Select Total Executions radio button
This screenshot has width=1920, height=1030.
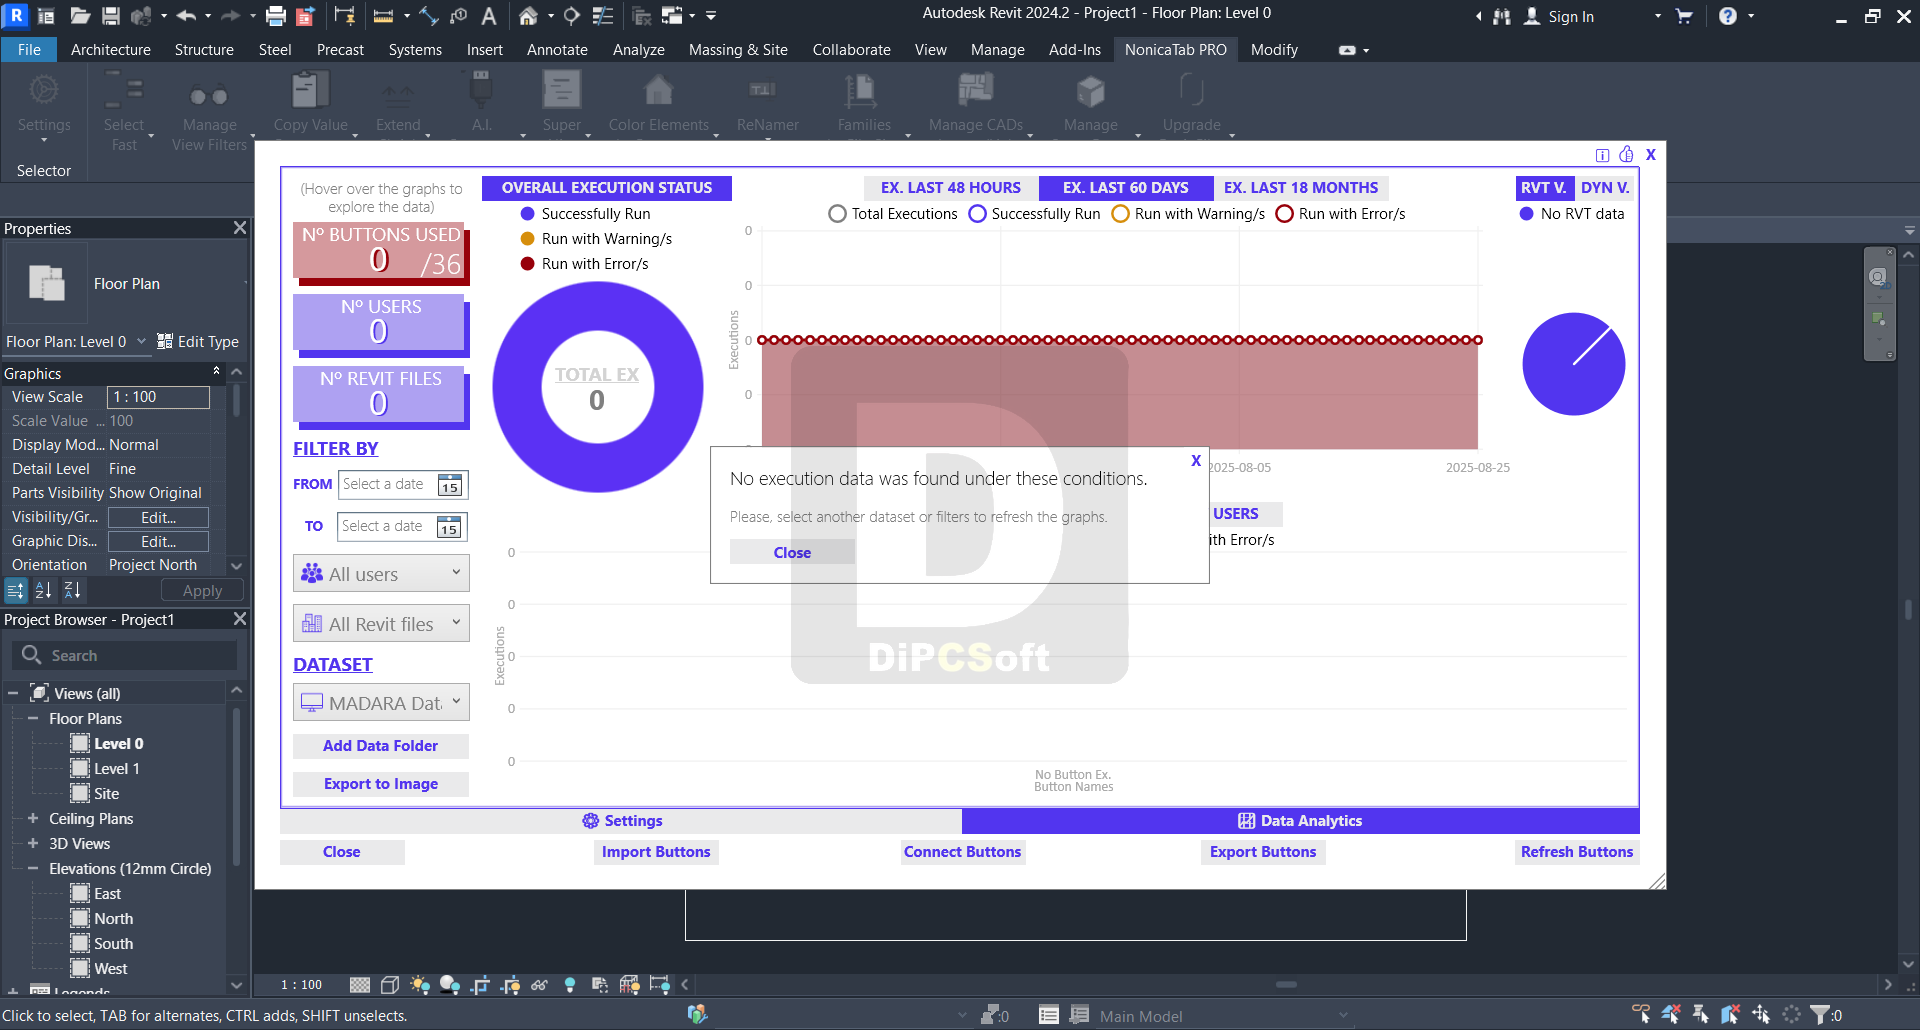pos(837,214)
